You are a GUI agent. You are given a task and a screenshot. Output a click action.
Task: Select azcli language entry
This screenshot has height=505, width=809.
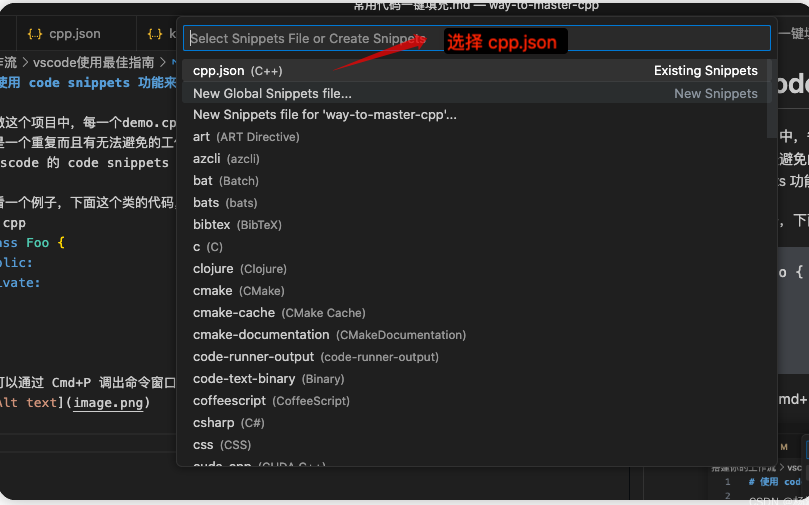pos(475,159)
